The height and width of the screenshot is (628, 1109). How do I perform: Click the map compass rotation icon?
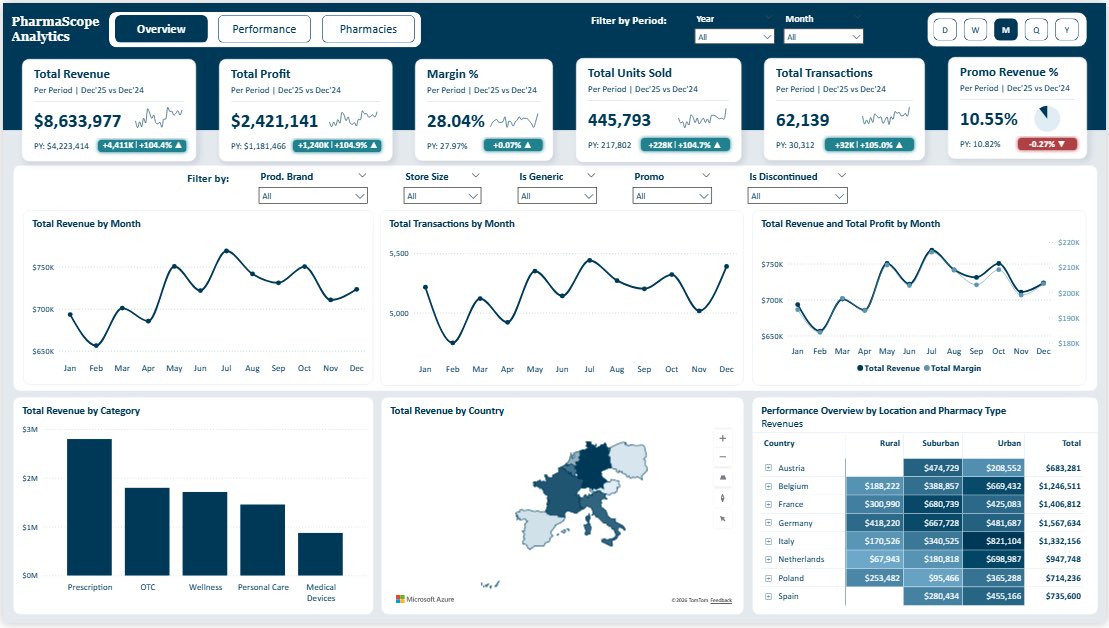(722, 498)
